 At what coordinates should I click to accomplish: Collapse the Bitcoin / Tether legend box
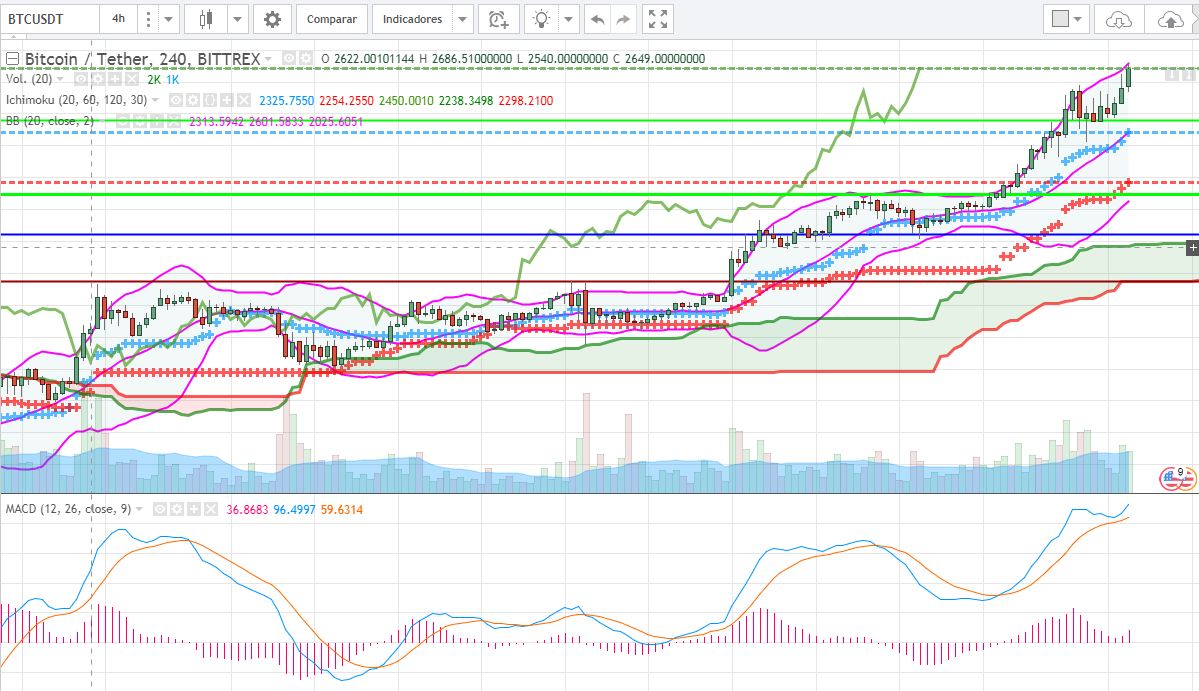[x=12, y=59]
